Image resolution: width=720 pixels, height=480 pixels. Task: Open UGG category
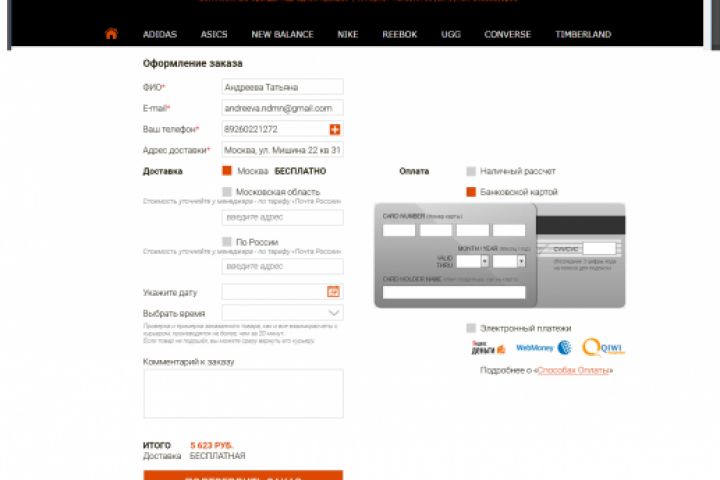click(x=450, y=34)
